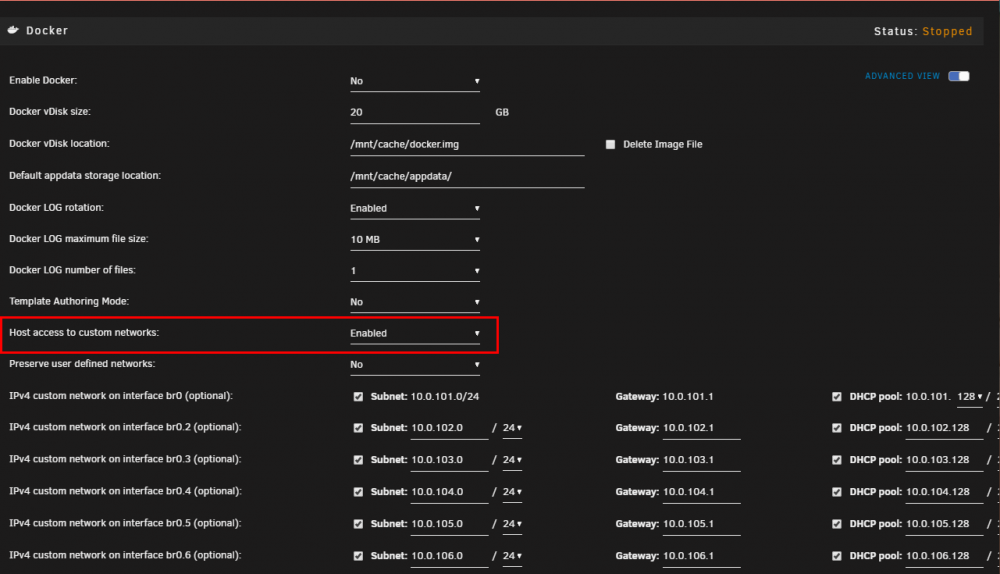Edit subnet field 10.0.103.0
Viewport: 1000px width, 574px height.
tap(449, 460)
